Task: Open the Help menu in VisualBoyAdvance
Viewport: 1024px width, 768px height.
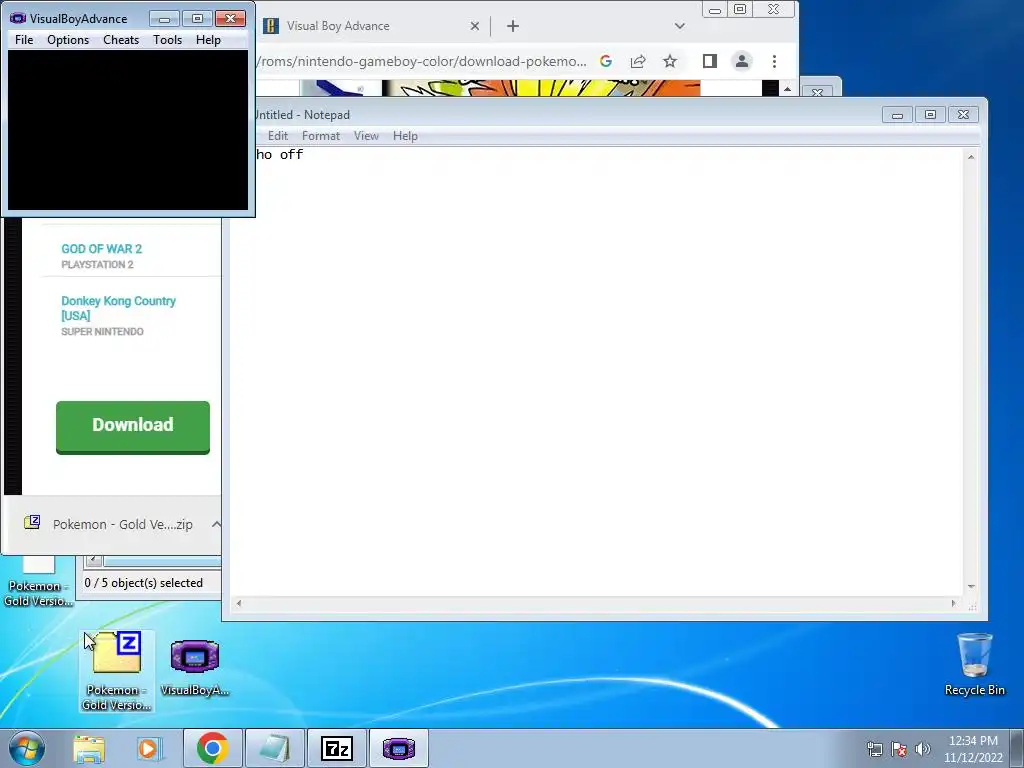Action: click(x=208, y=40)
